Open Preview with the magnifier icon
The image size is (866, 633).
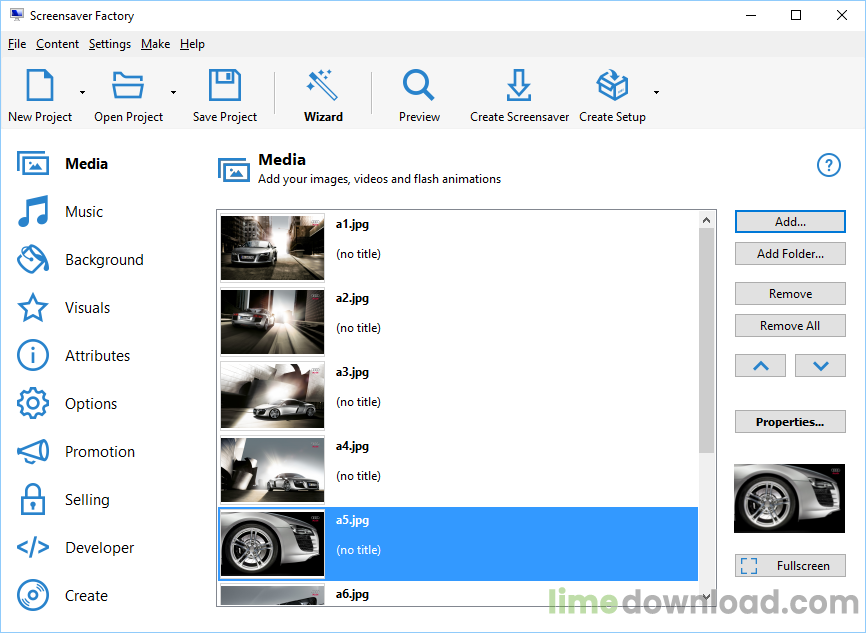point(418,86)
